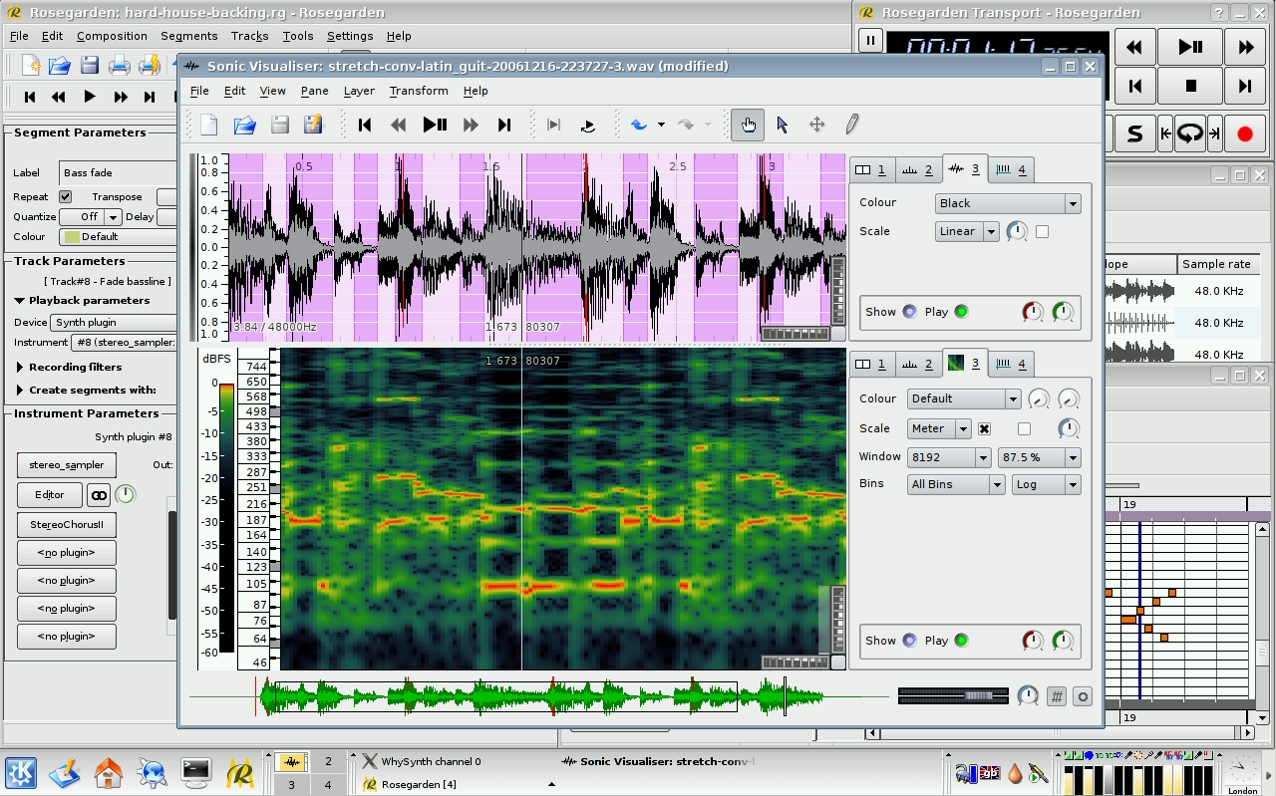Toggle Show for the spectrogram layer
The image size is (1276, 796).
[909, 641]
